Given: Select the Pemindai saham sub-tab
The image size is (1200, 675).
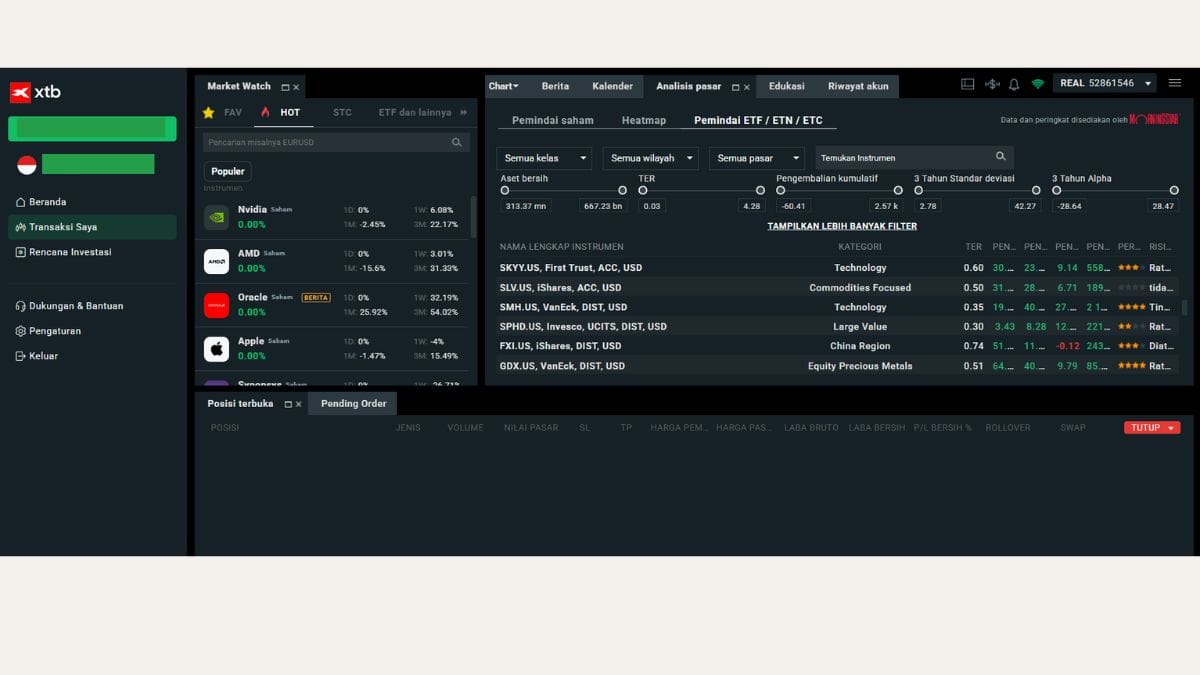Looking at the screenshot, I should pos(553,120).
